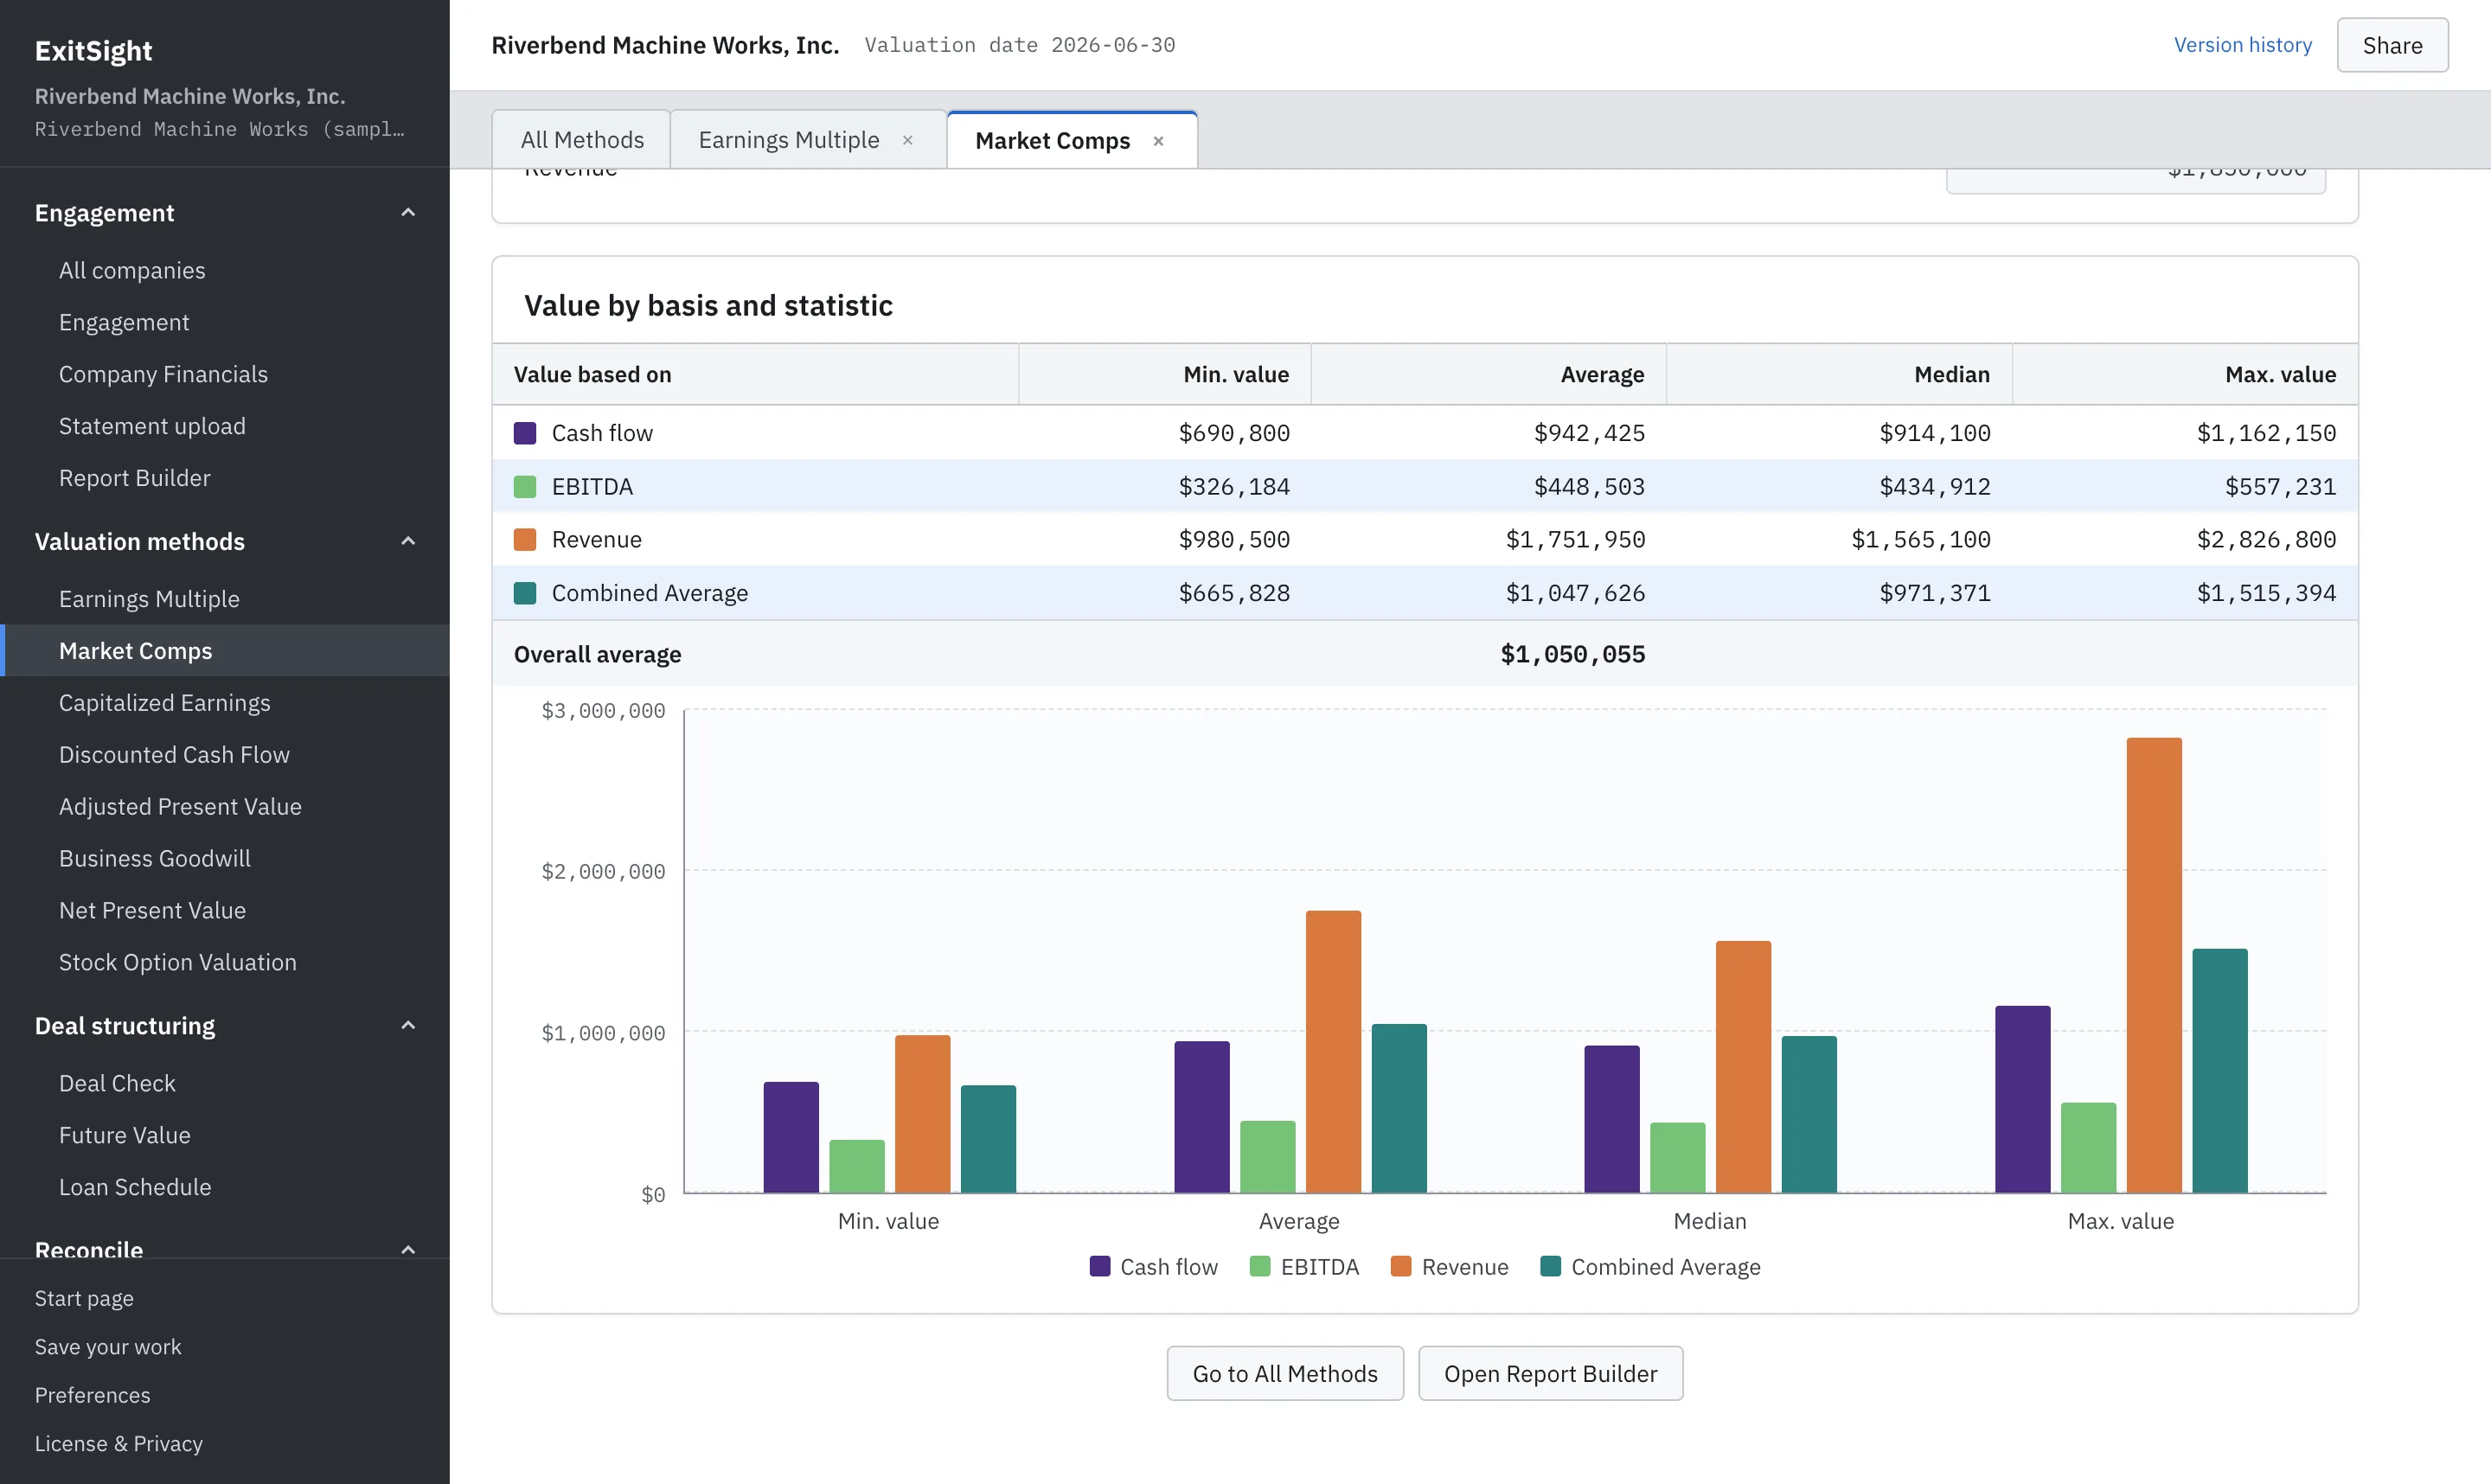Click Revenue orange swatch in table
Screen dimensions: 2491x1484
(525, 540)
